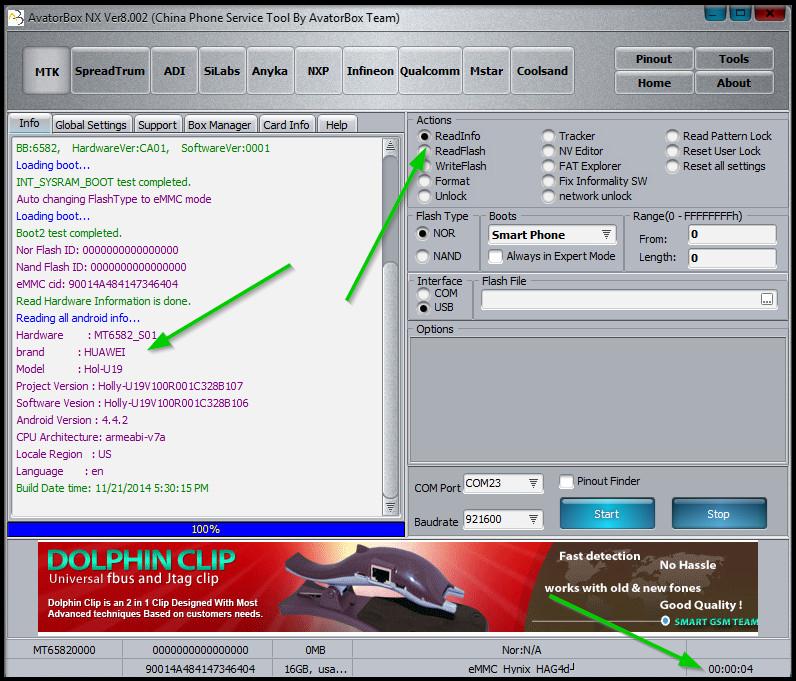796x681 pixels.
Task: Select the SpreadTrum platform button
Action: pyautogui.click(x=110, y=71)
